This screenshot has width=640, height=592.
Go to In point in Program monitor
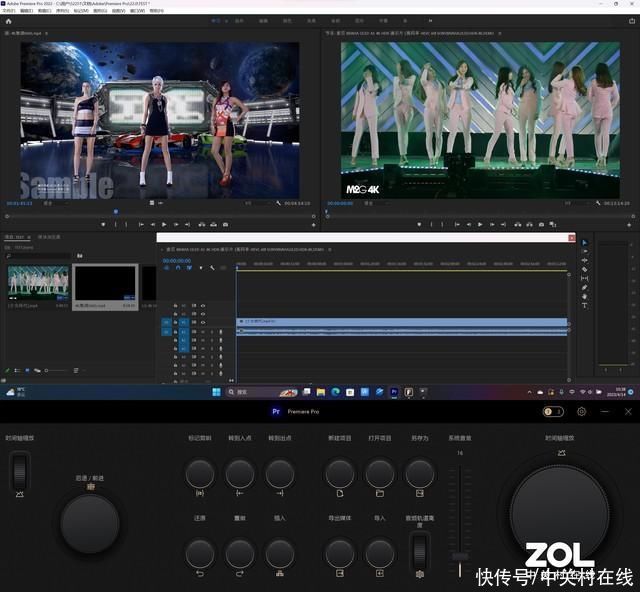pyautogui.click(x=457, y=225)
